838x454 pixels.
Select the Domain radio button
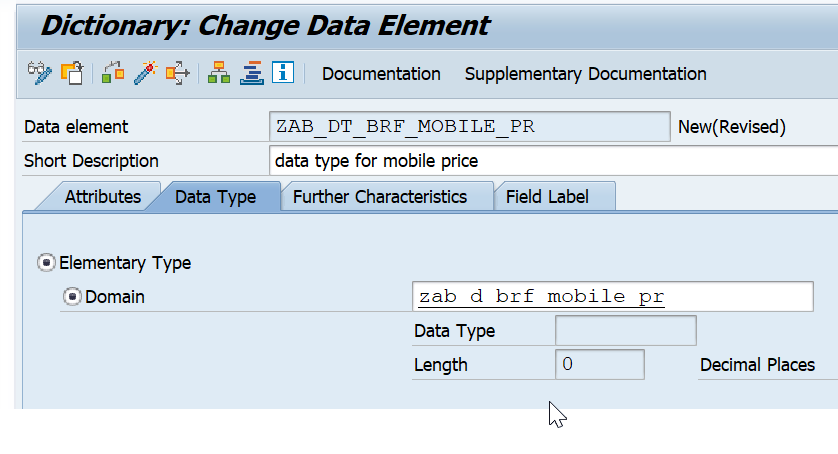[x=72, y=296]
